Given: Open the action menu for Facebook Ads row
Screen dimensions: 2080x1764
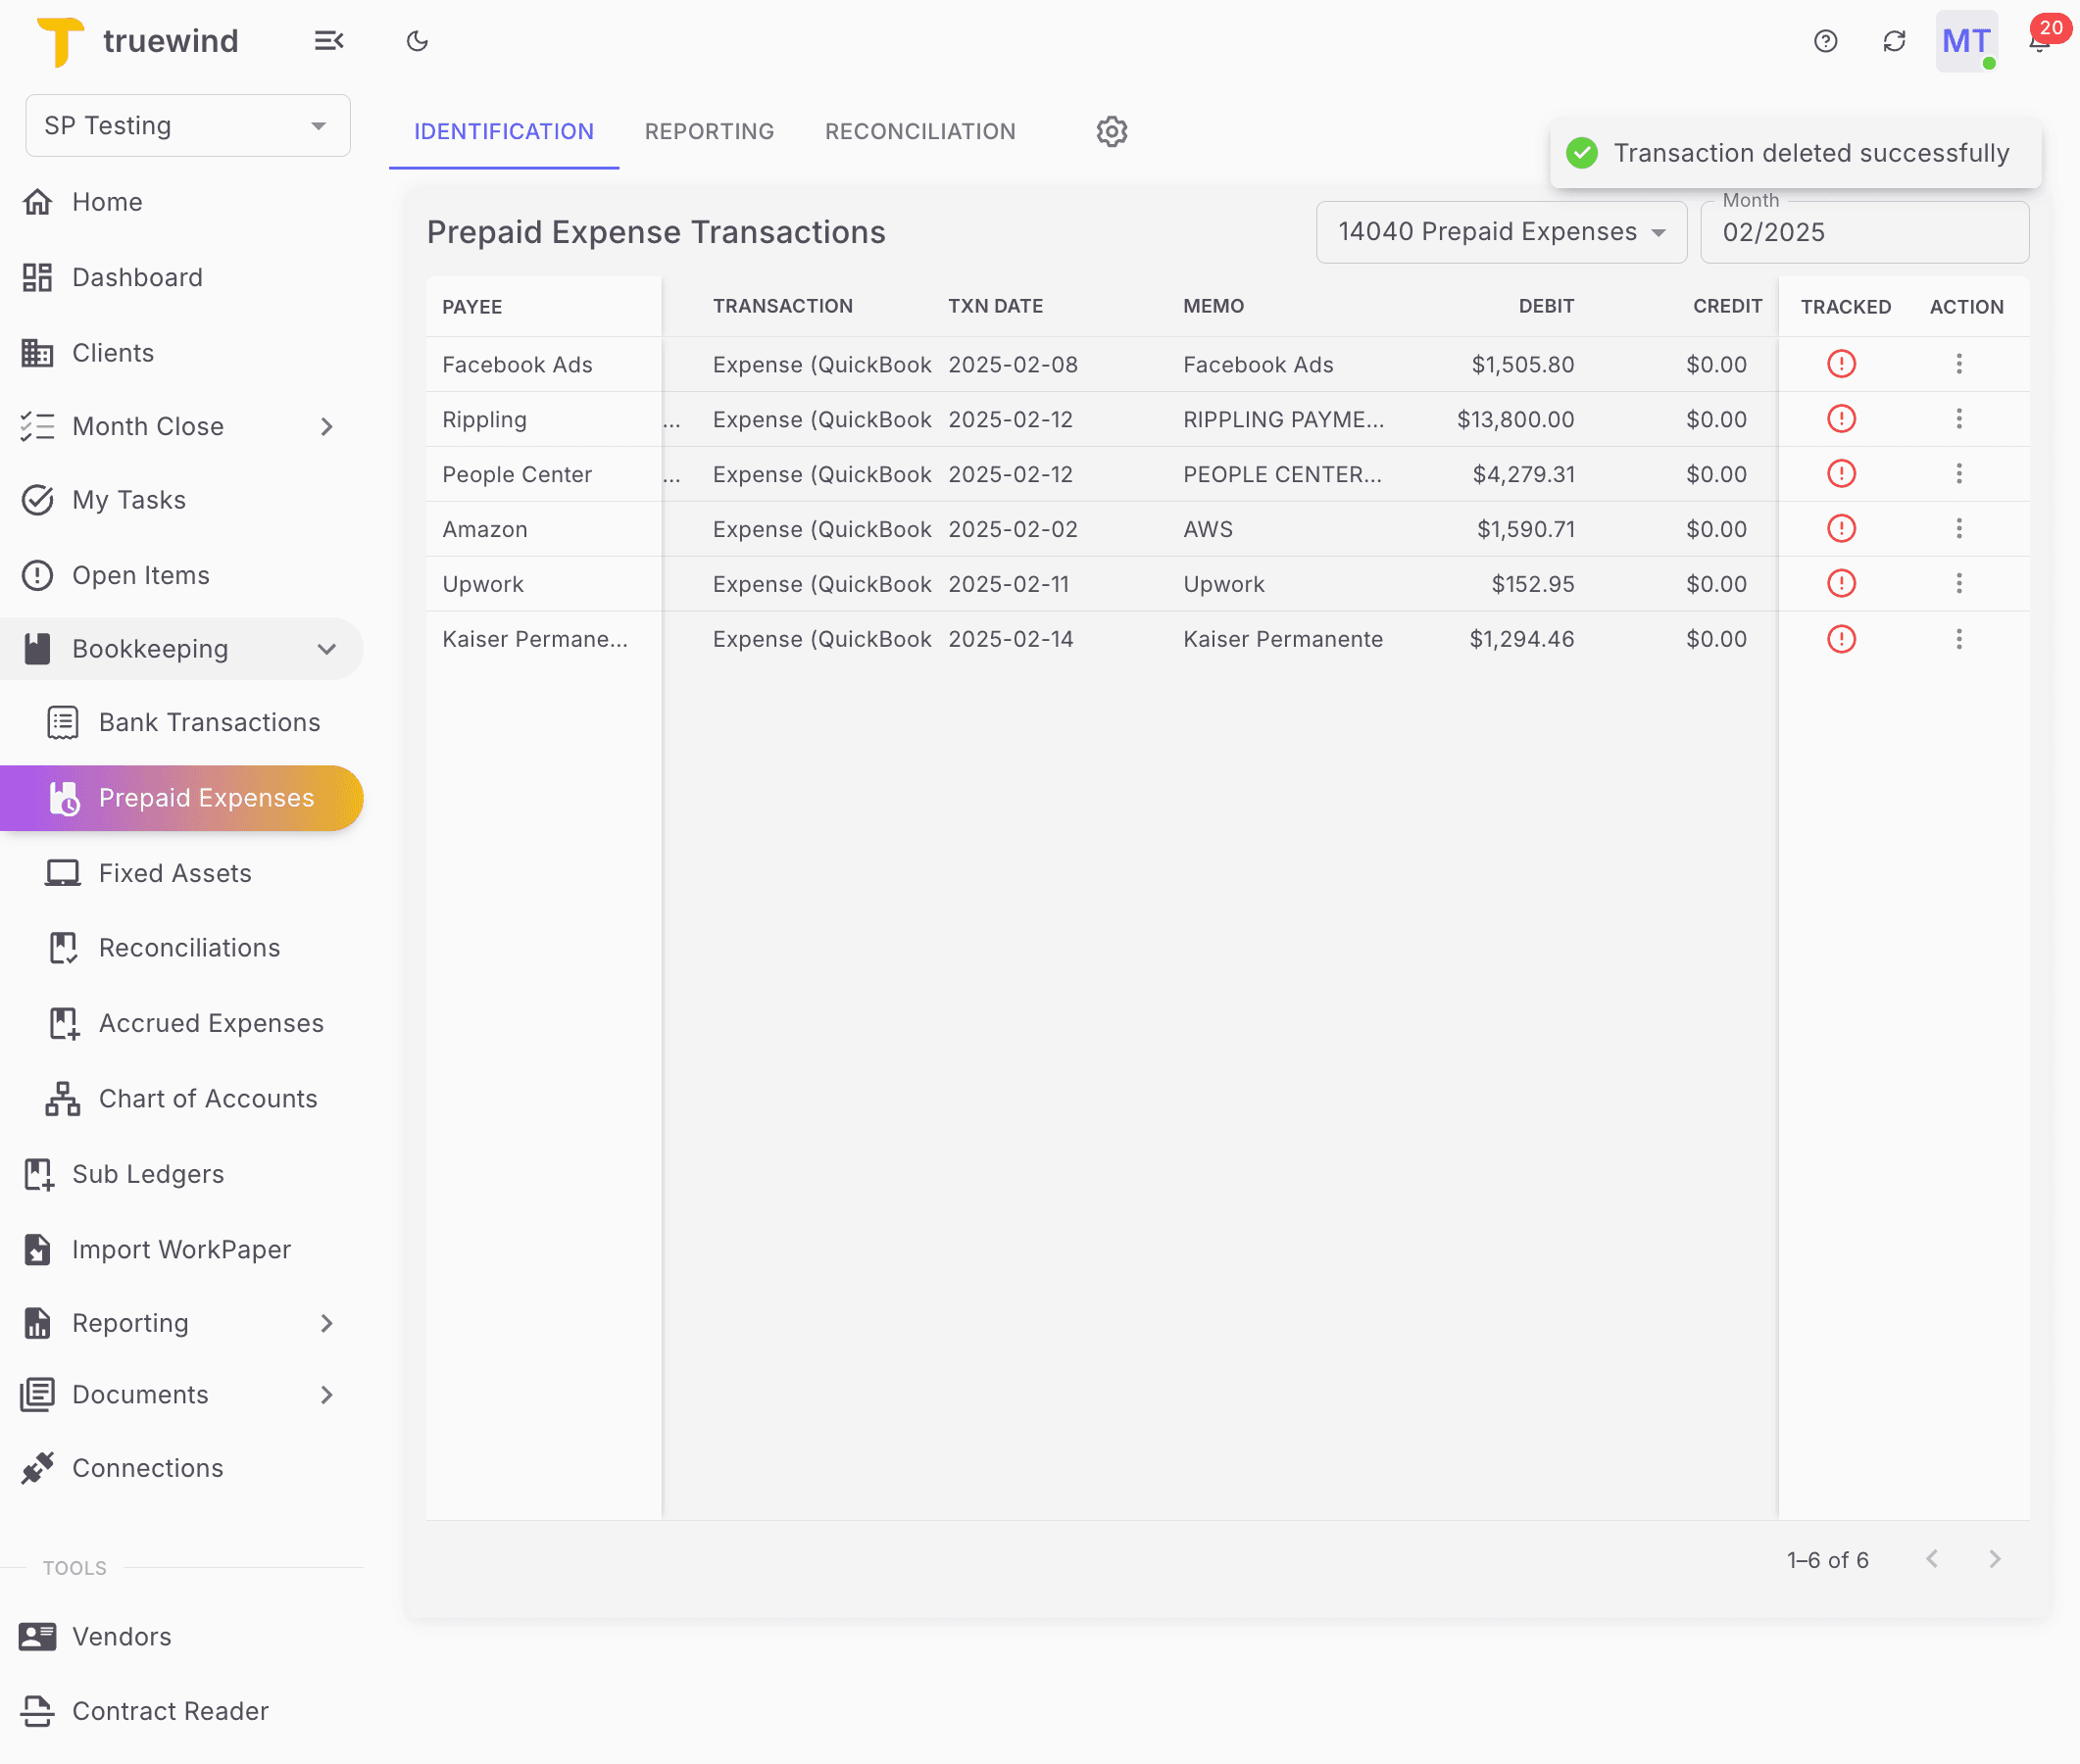Looking at the screenshot, I should pyautogui.click(x=1958, y=364).
